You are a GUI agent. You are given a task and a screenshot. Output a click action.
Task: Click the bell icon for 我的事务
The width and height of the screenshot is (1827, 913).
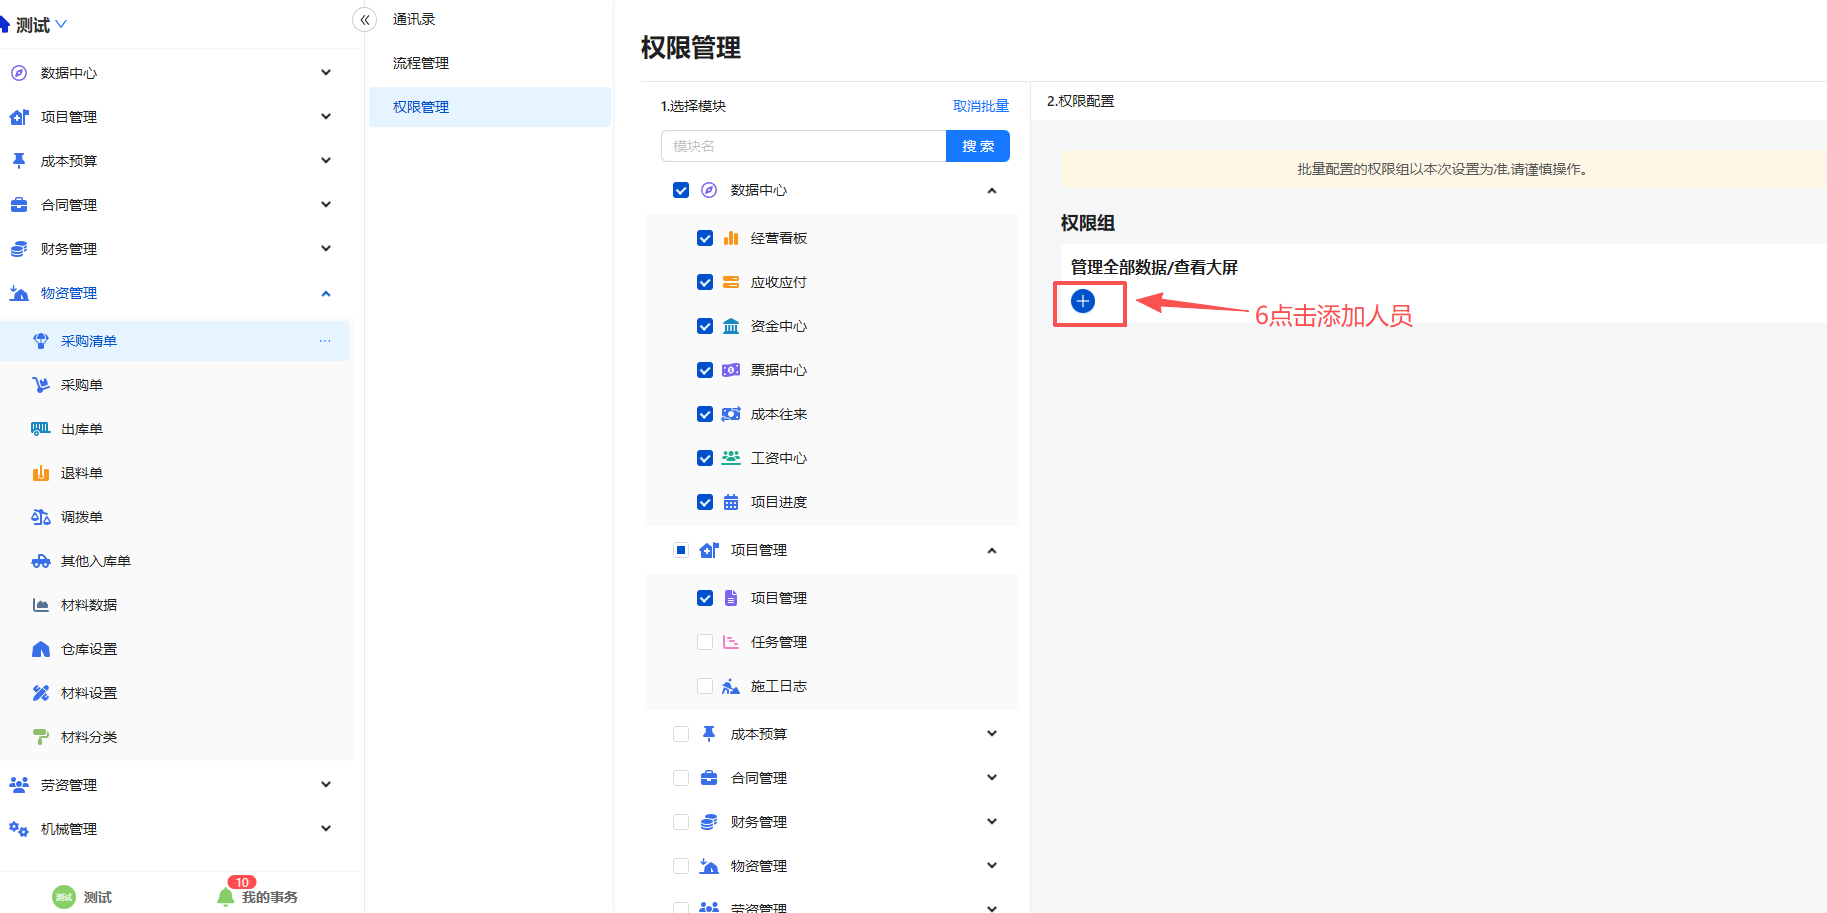point(226,897)
